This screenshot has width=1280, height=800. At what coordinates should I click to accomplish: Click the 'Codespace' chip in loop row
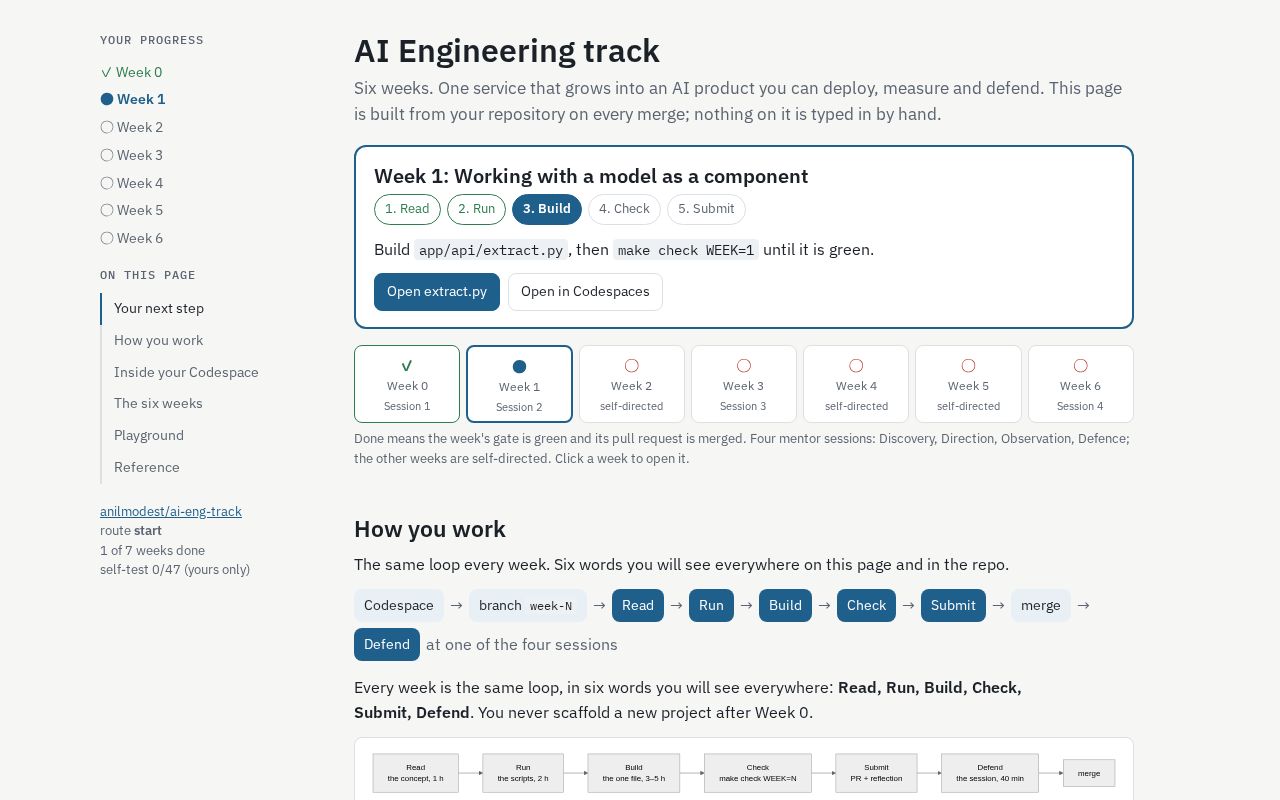(399, 605)
